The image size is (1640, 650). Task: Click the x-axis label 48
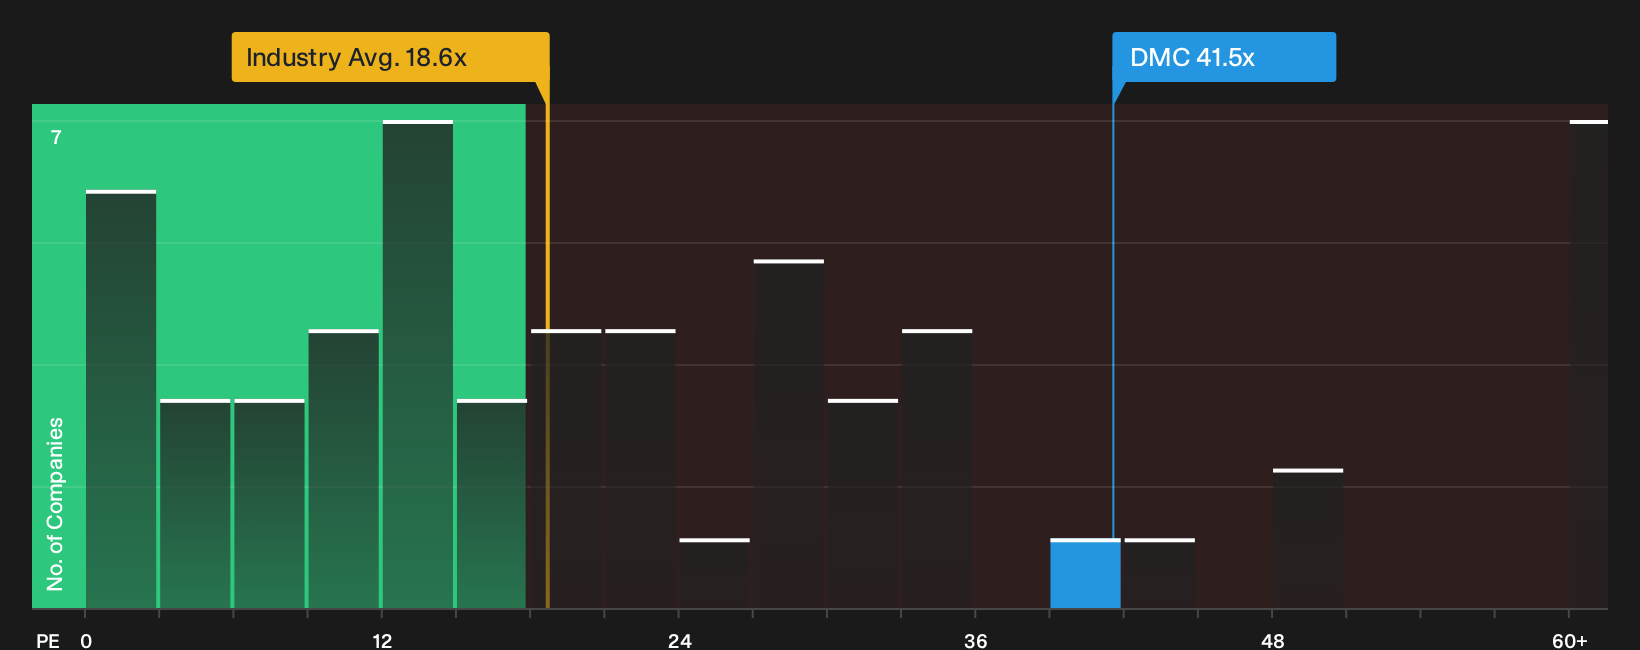click(x=1272, y=641)
